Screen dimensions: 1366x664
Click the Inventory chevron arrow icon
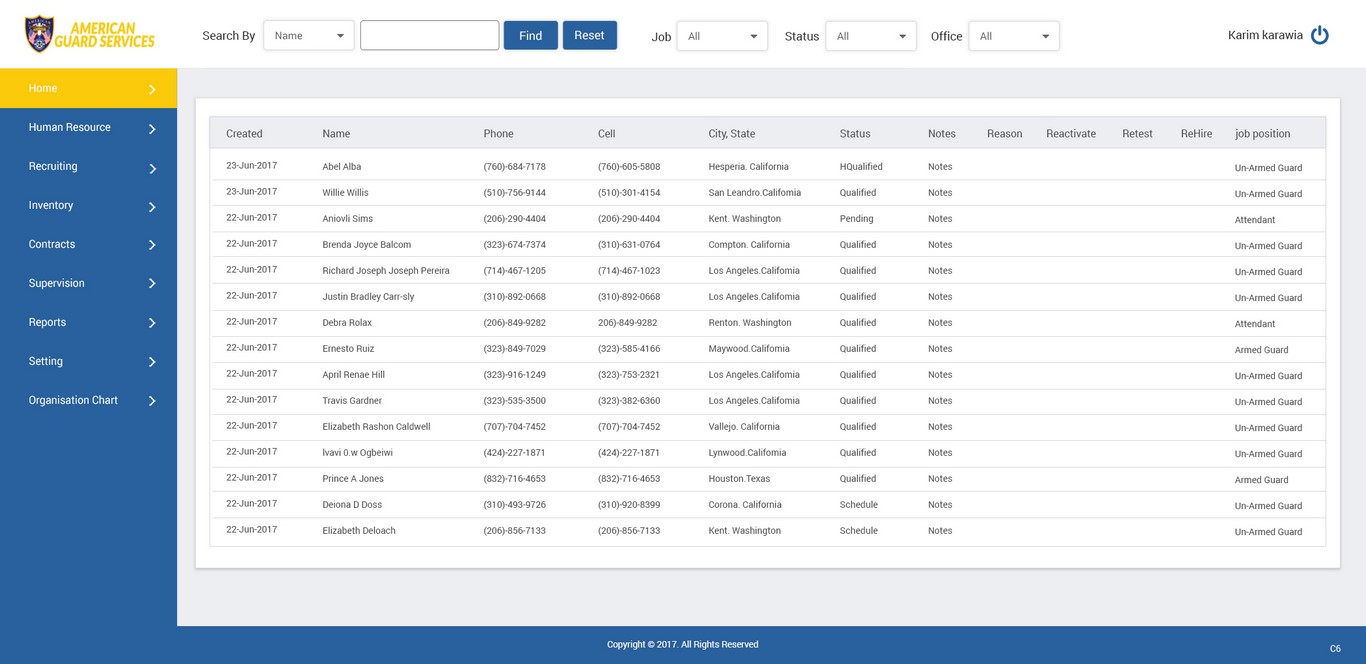tap(152, 207)
